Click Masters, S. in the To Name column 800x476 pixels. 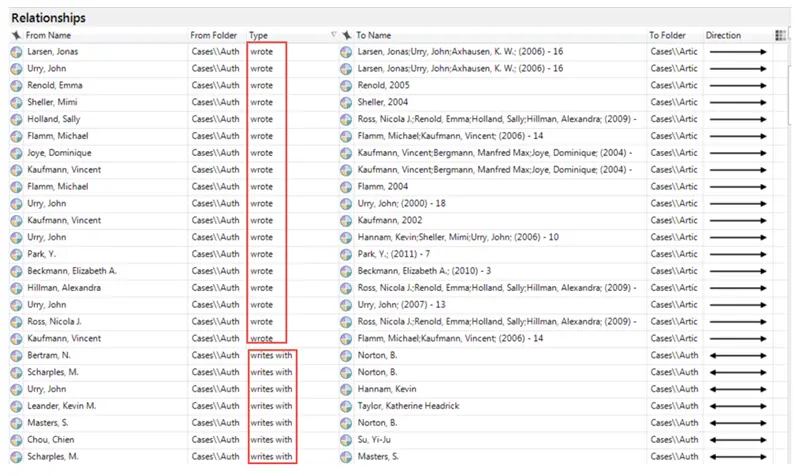378,457
